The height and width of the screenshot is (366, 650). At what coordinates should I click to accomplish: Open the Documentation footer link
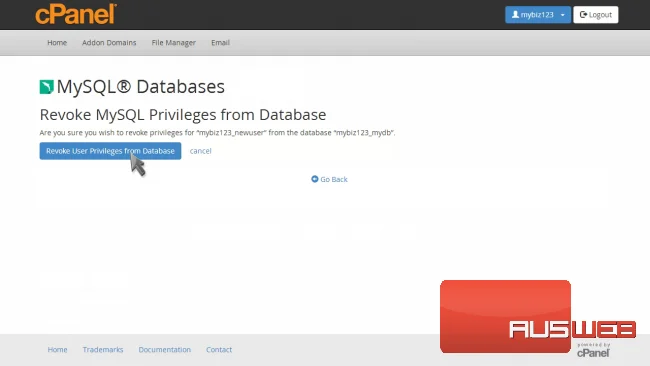coord(165,349)
